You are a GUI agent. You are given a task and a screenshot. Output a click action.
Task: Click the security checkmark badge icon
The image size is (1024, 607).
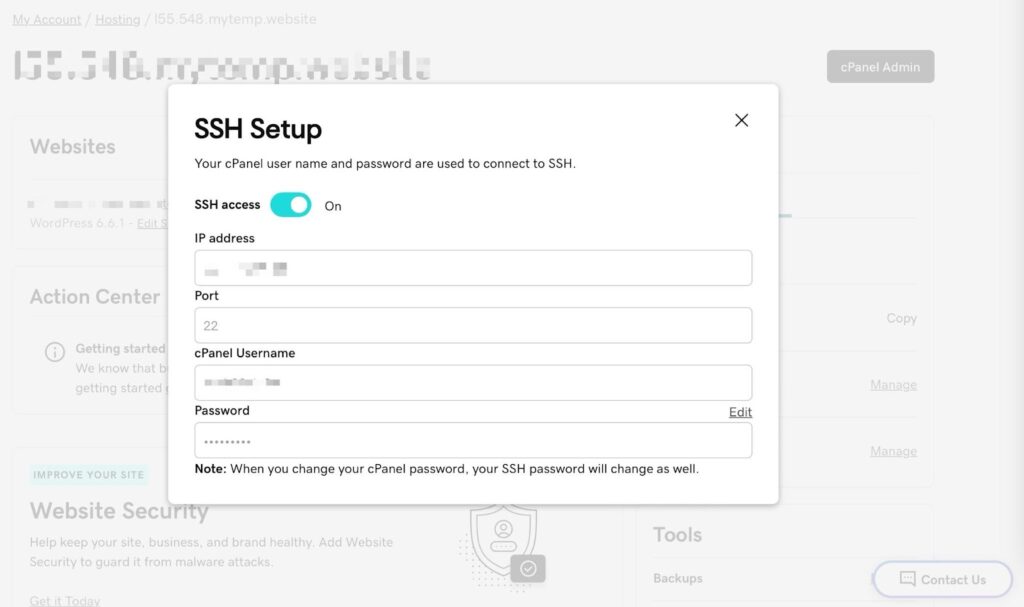(x=528, y=568)
